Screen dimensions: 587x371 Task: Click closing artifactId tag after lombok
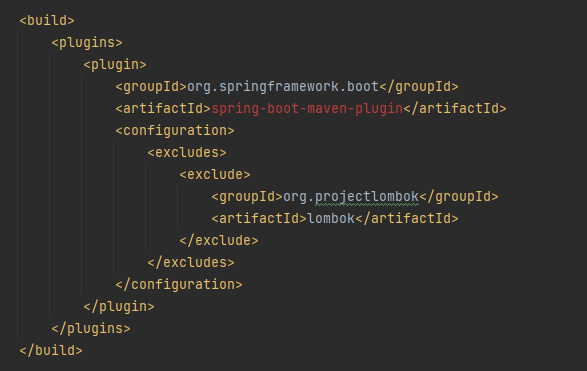click(x=407, y=219)
